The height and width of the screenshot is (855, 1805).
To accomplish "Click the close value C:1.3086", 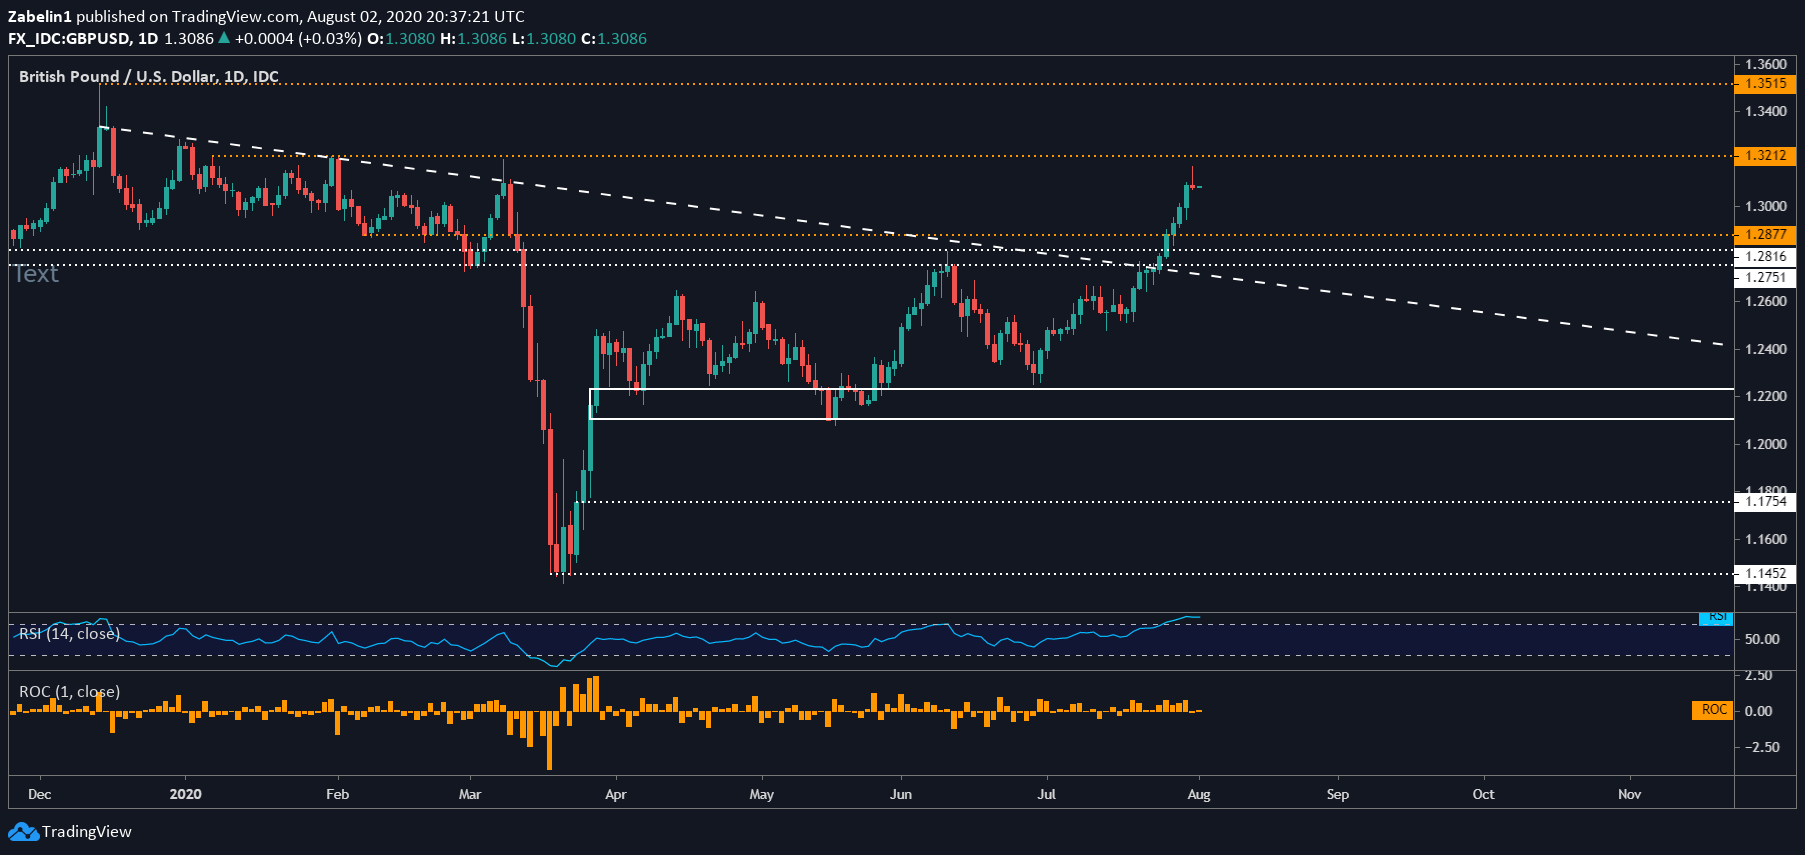I will point(614,38).
